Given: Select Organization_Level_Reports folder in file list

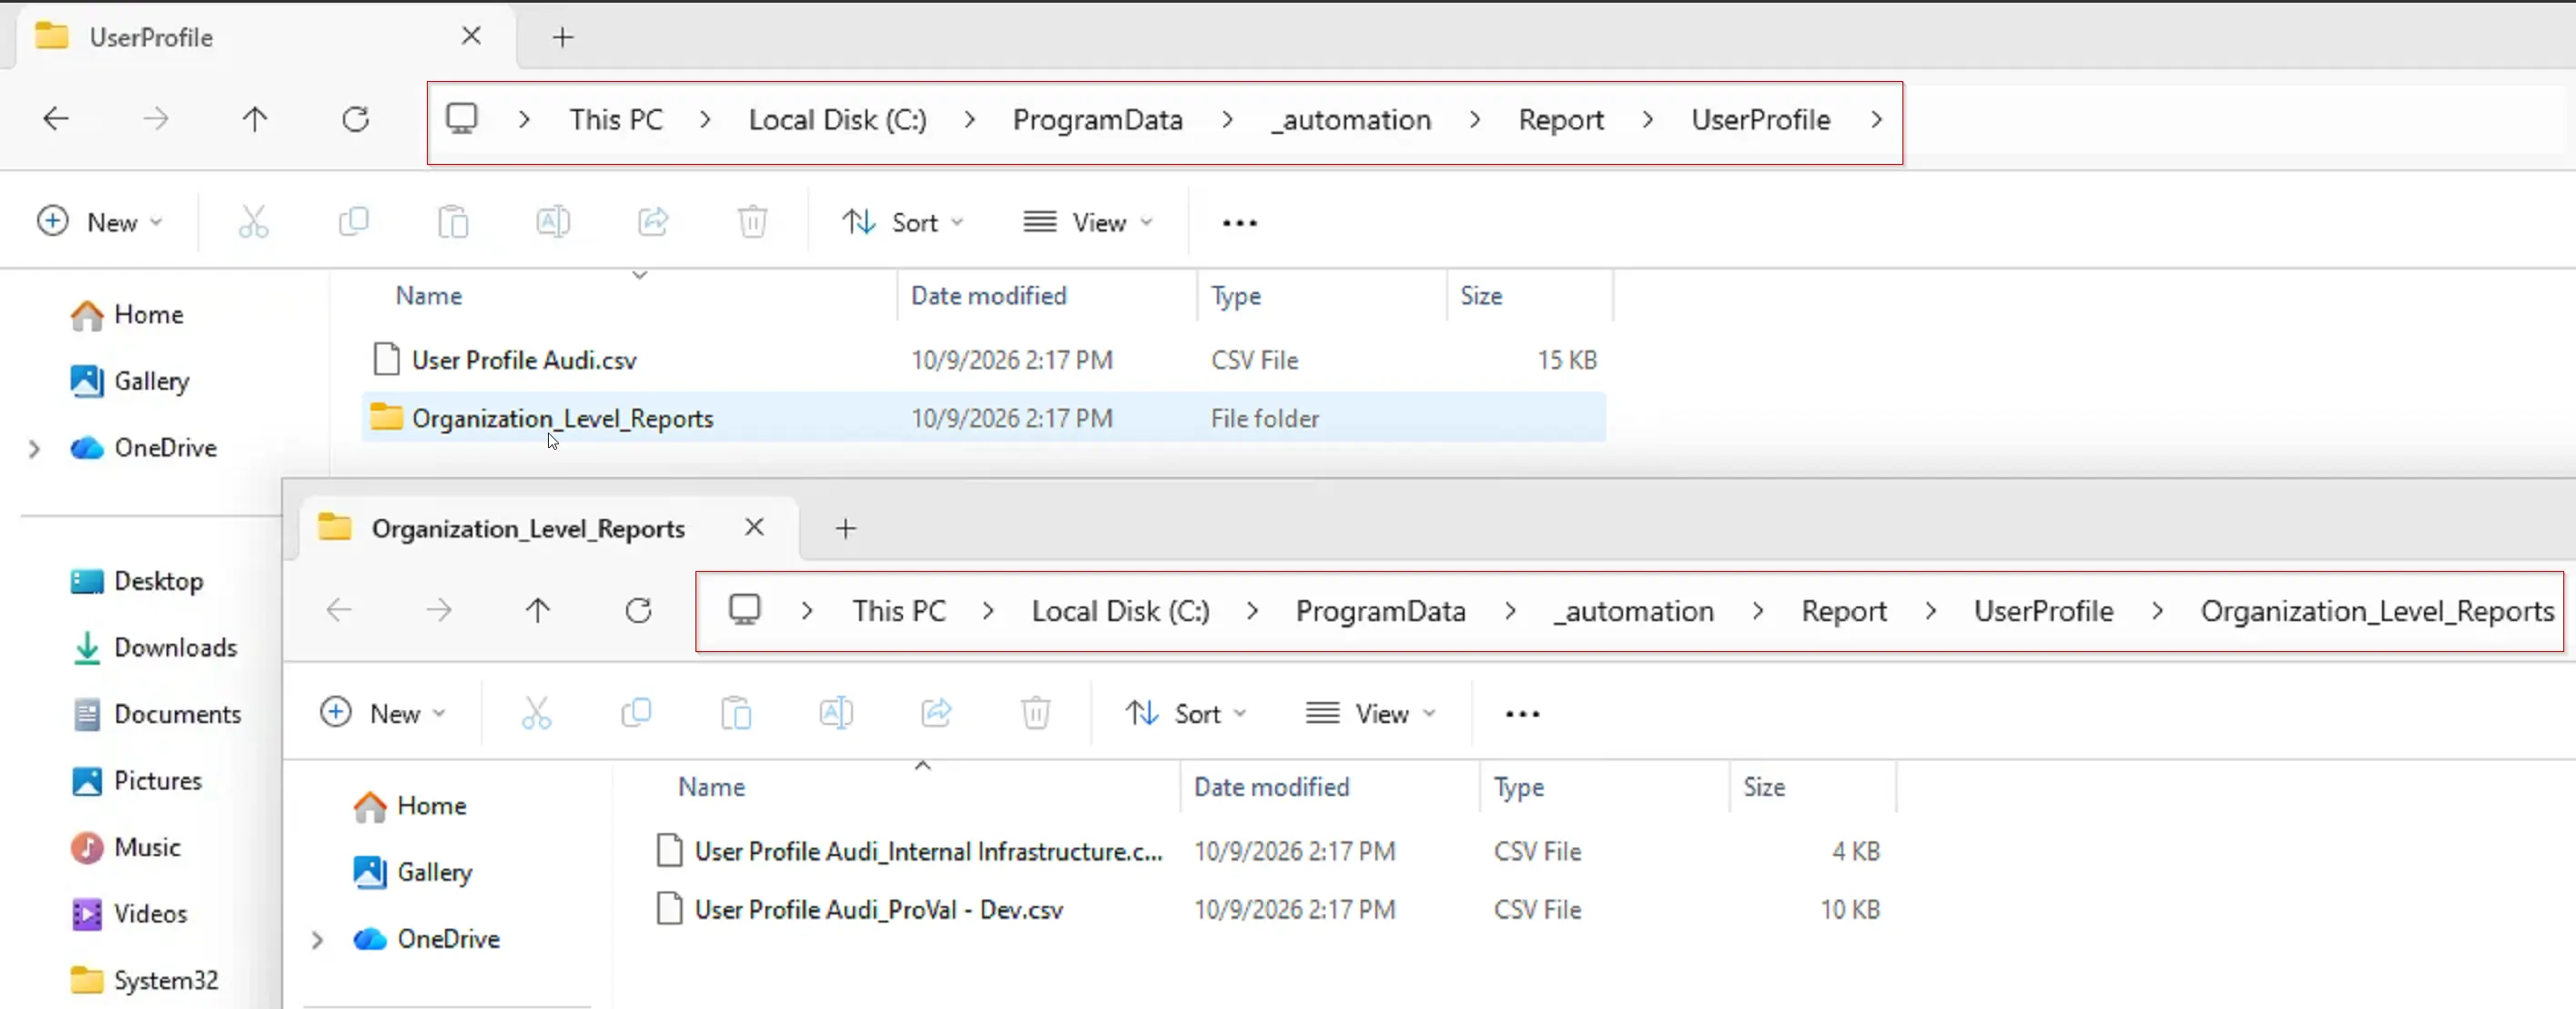Looking at the screenshot, I should 984,418.
